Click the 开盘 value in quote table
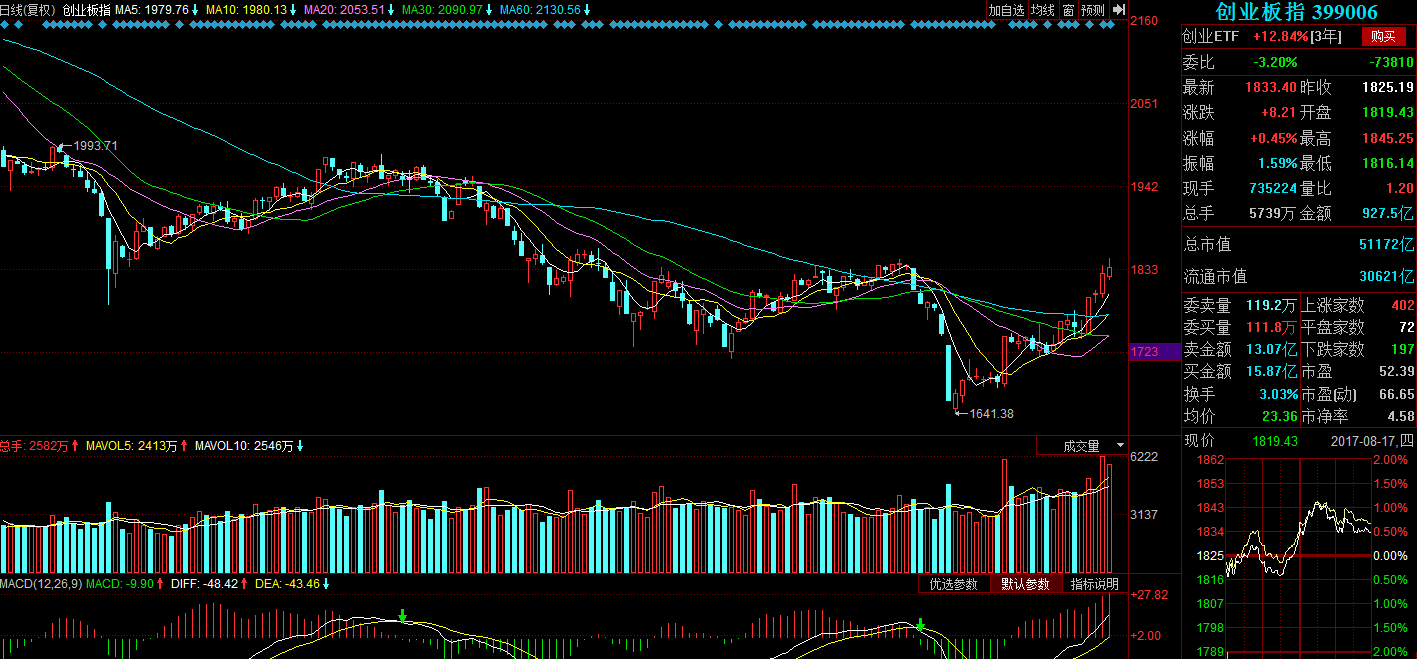This screenshot has height=659, width=1417. [1388, 112]
